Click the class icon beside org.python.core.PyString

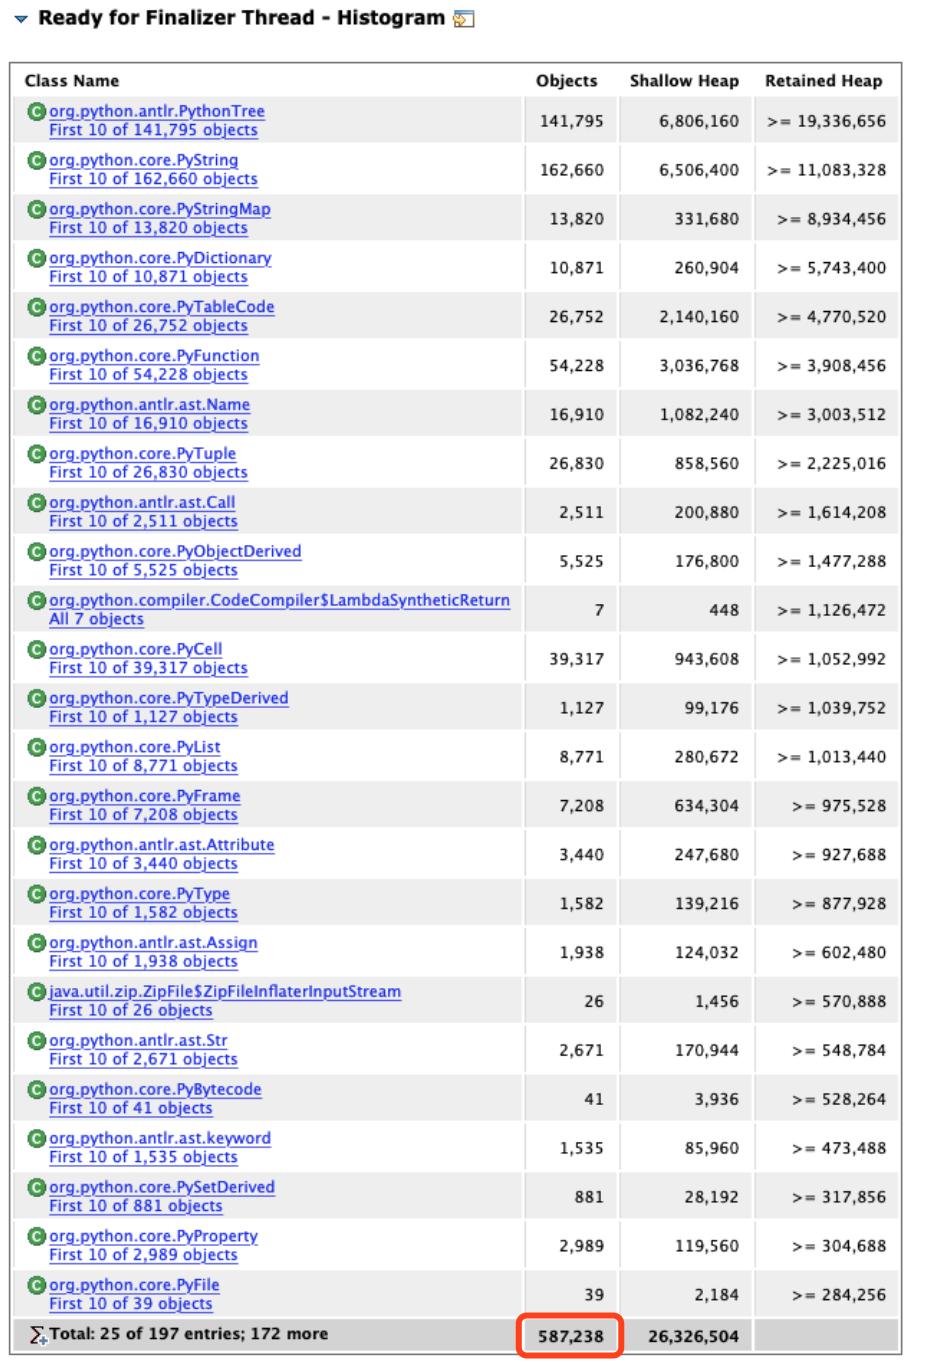37,161
